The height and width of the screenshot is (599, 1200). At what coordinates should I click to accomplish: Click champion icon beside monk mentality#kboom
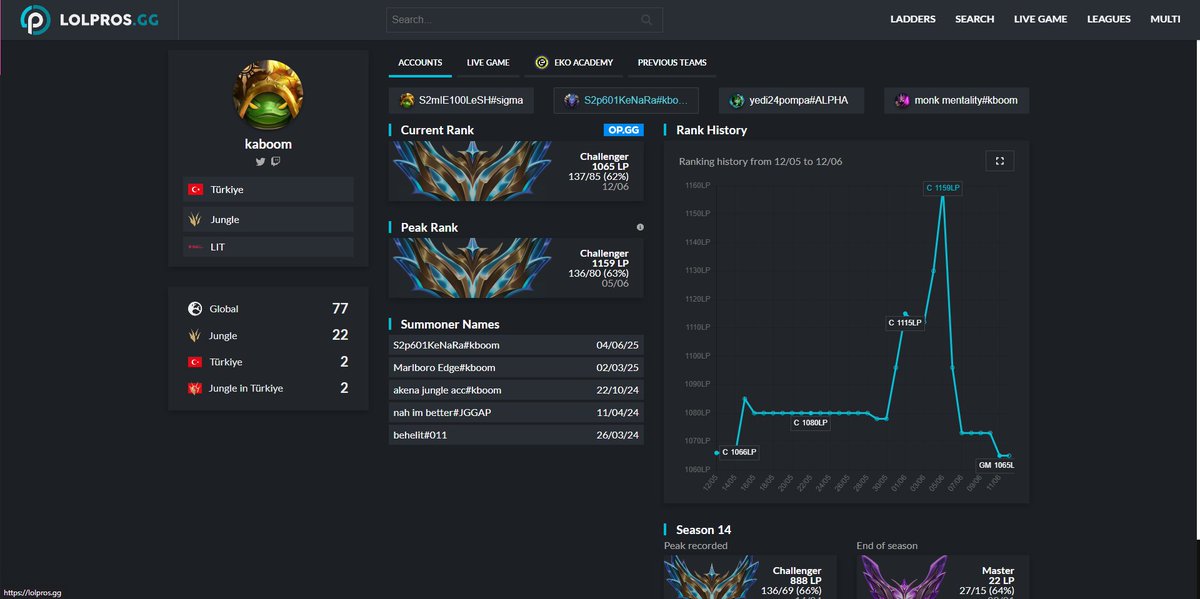tap(902, 100)
